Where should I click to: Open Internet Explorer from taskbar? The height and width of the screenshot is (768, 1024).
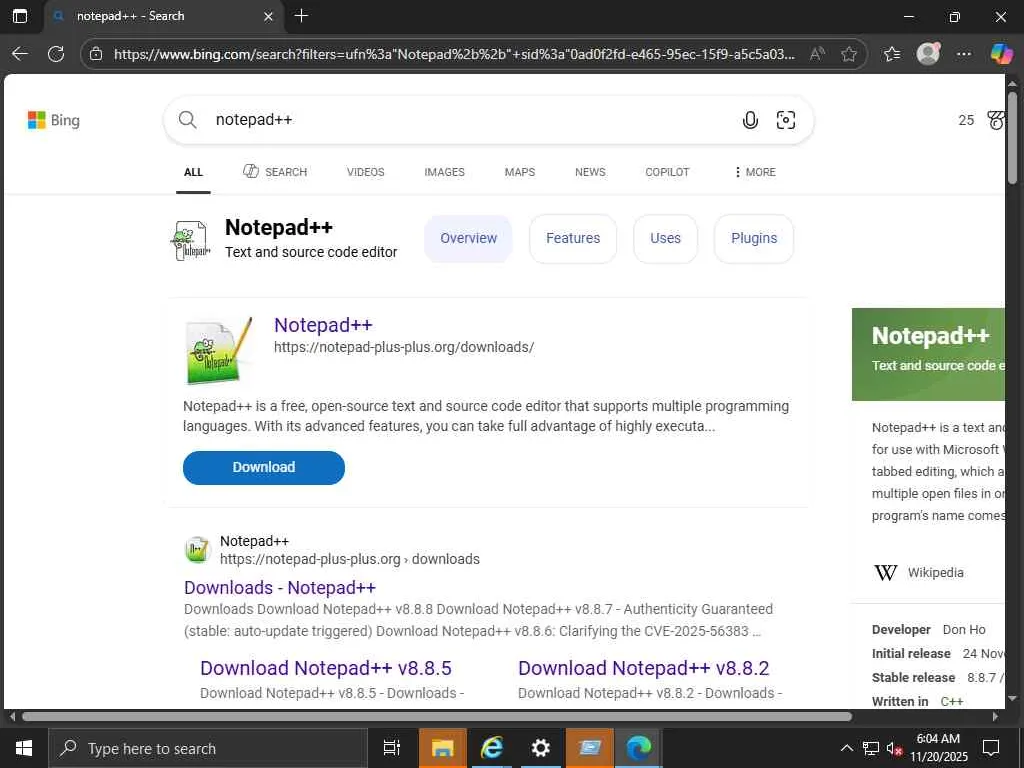[x=491, y=748]
